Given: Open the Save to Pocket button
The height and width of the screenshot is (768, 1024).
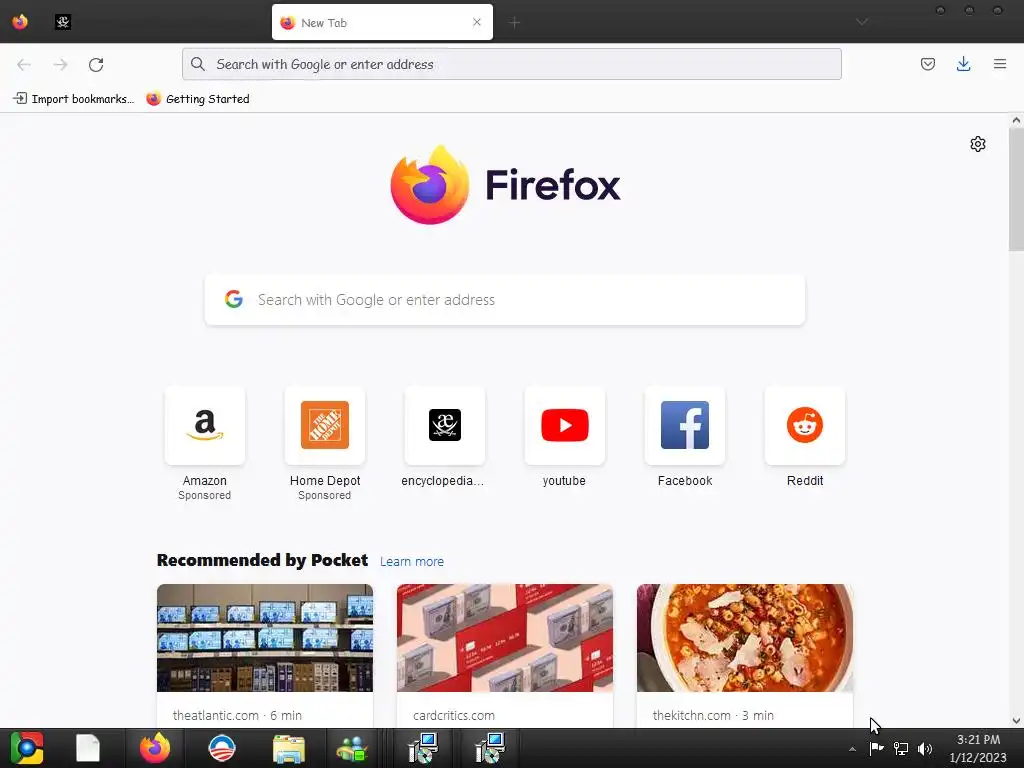Looking at the screenshot, I should [927, 64].
